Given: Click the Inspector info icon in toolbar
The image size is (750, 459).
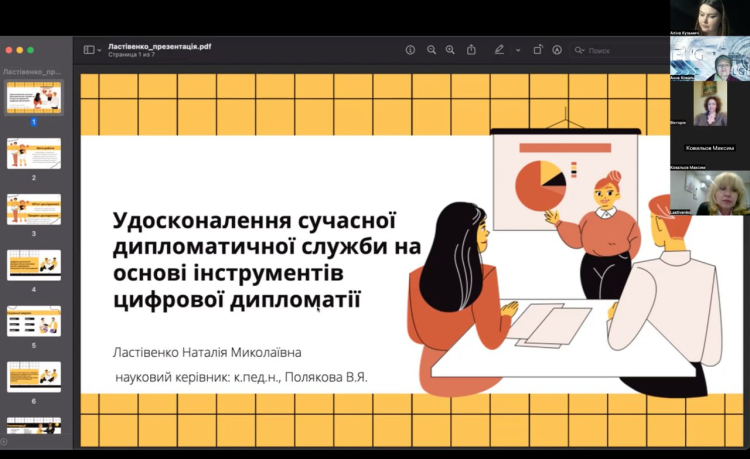Looking at the screenshot, I should click(x=410, y=50).
